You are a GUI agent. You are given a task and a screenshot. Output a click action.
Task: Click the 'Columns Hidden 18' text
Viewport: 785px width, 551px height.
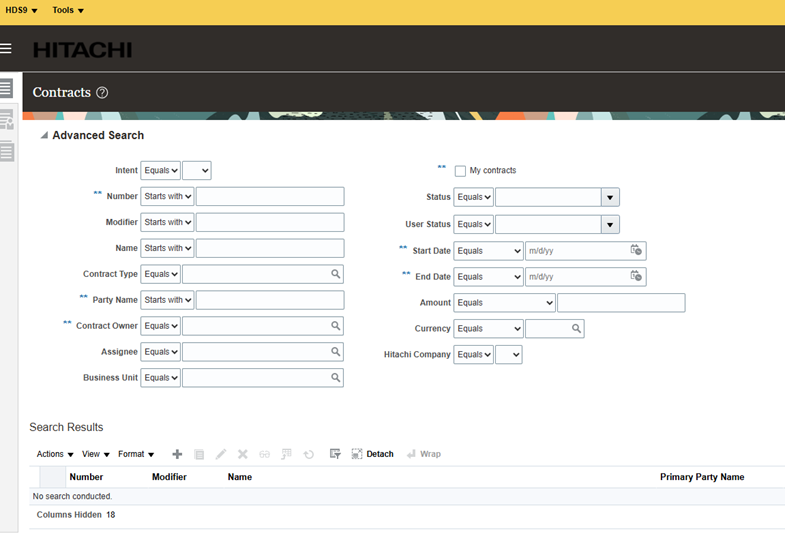tap(76, 514)
